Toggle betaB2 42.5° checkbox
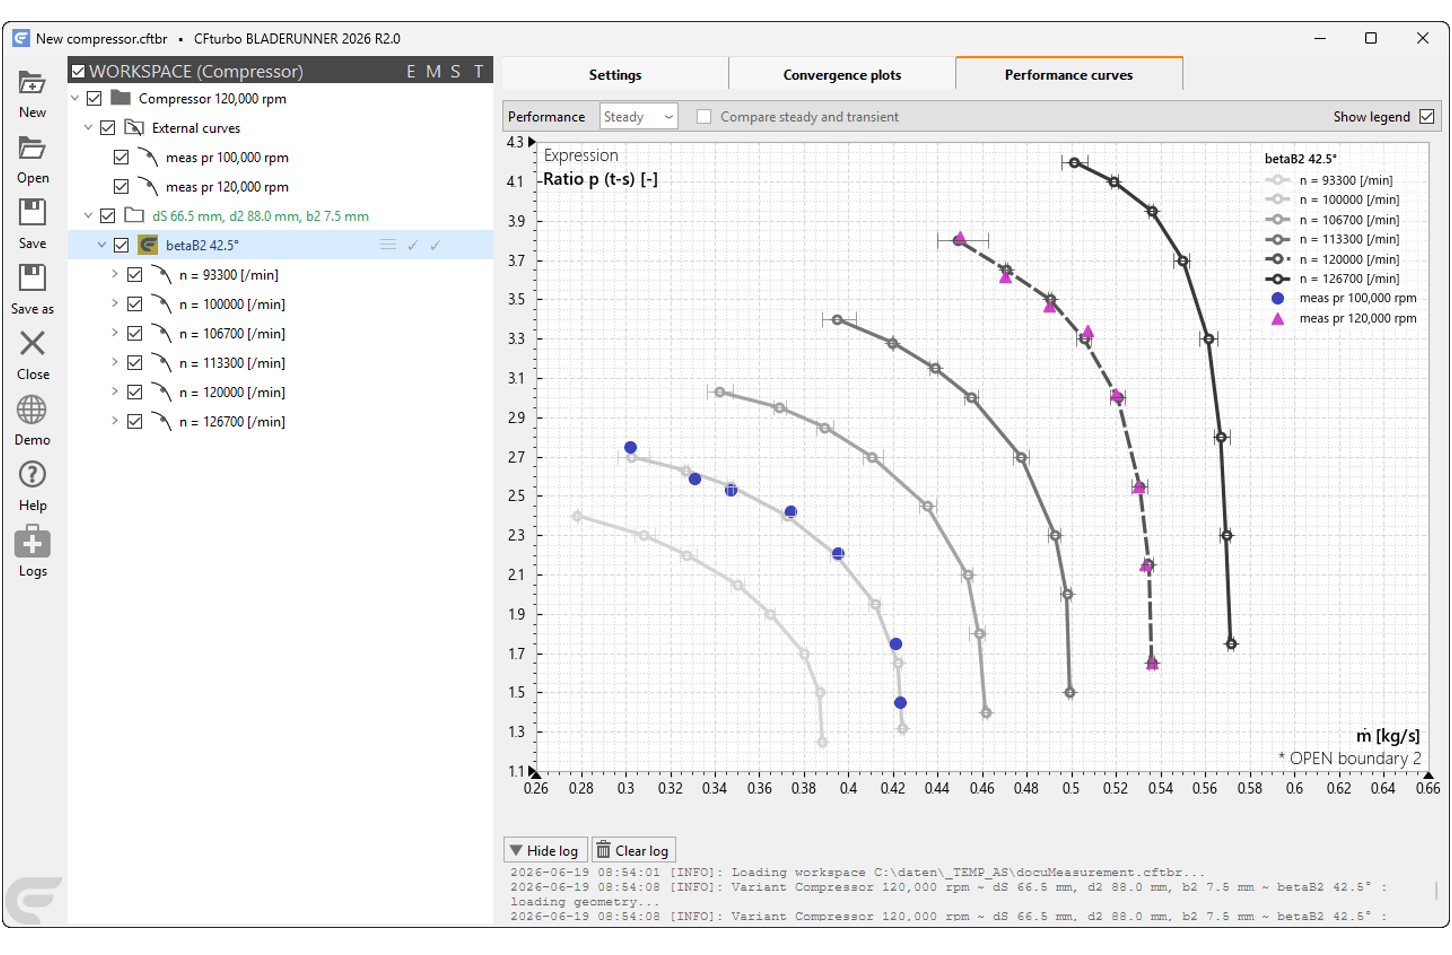 (121, 245)
